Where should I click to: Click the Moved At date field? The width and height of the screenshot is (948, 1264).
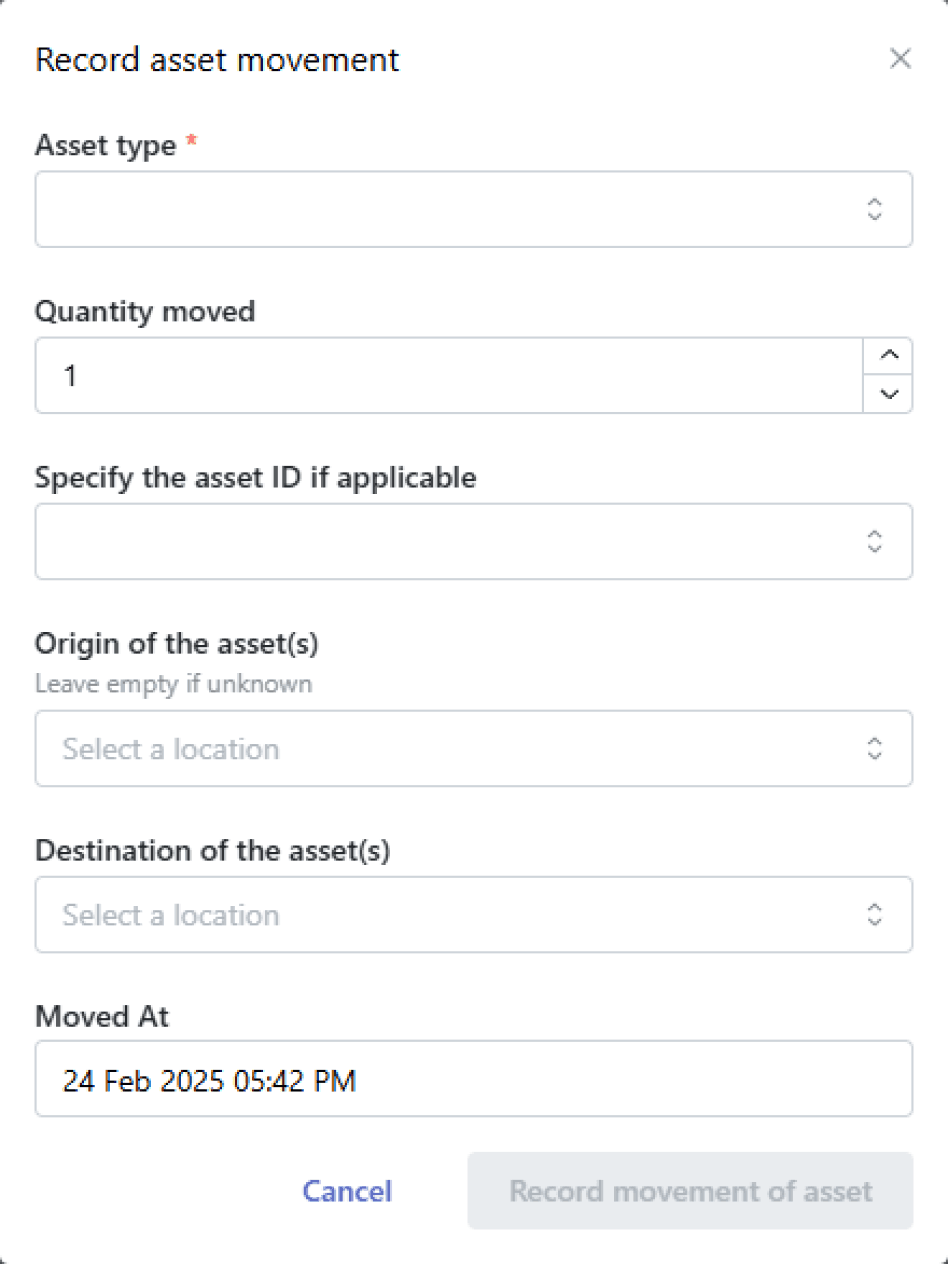[x=474, y=1079]
